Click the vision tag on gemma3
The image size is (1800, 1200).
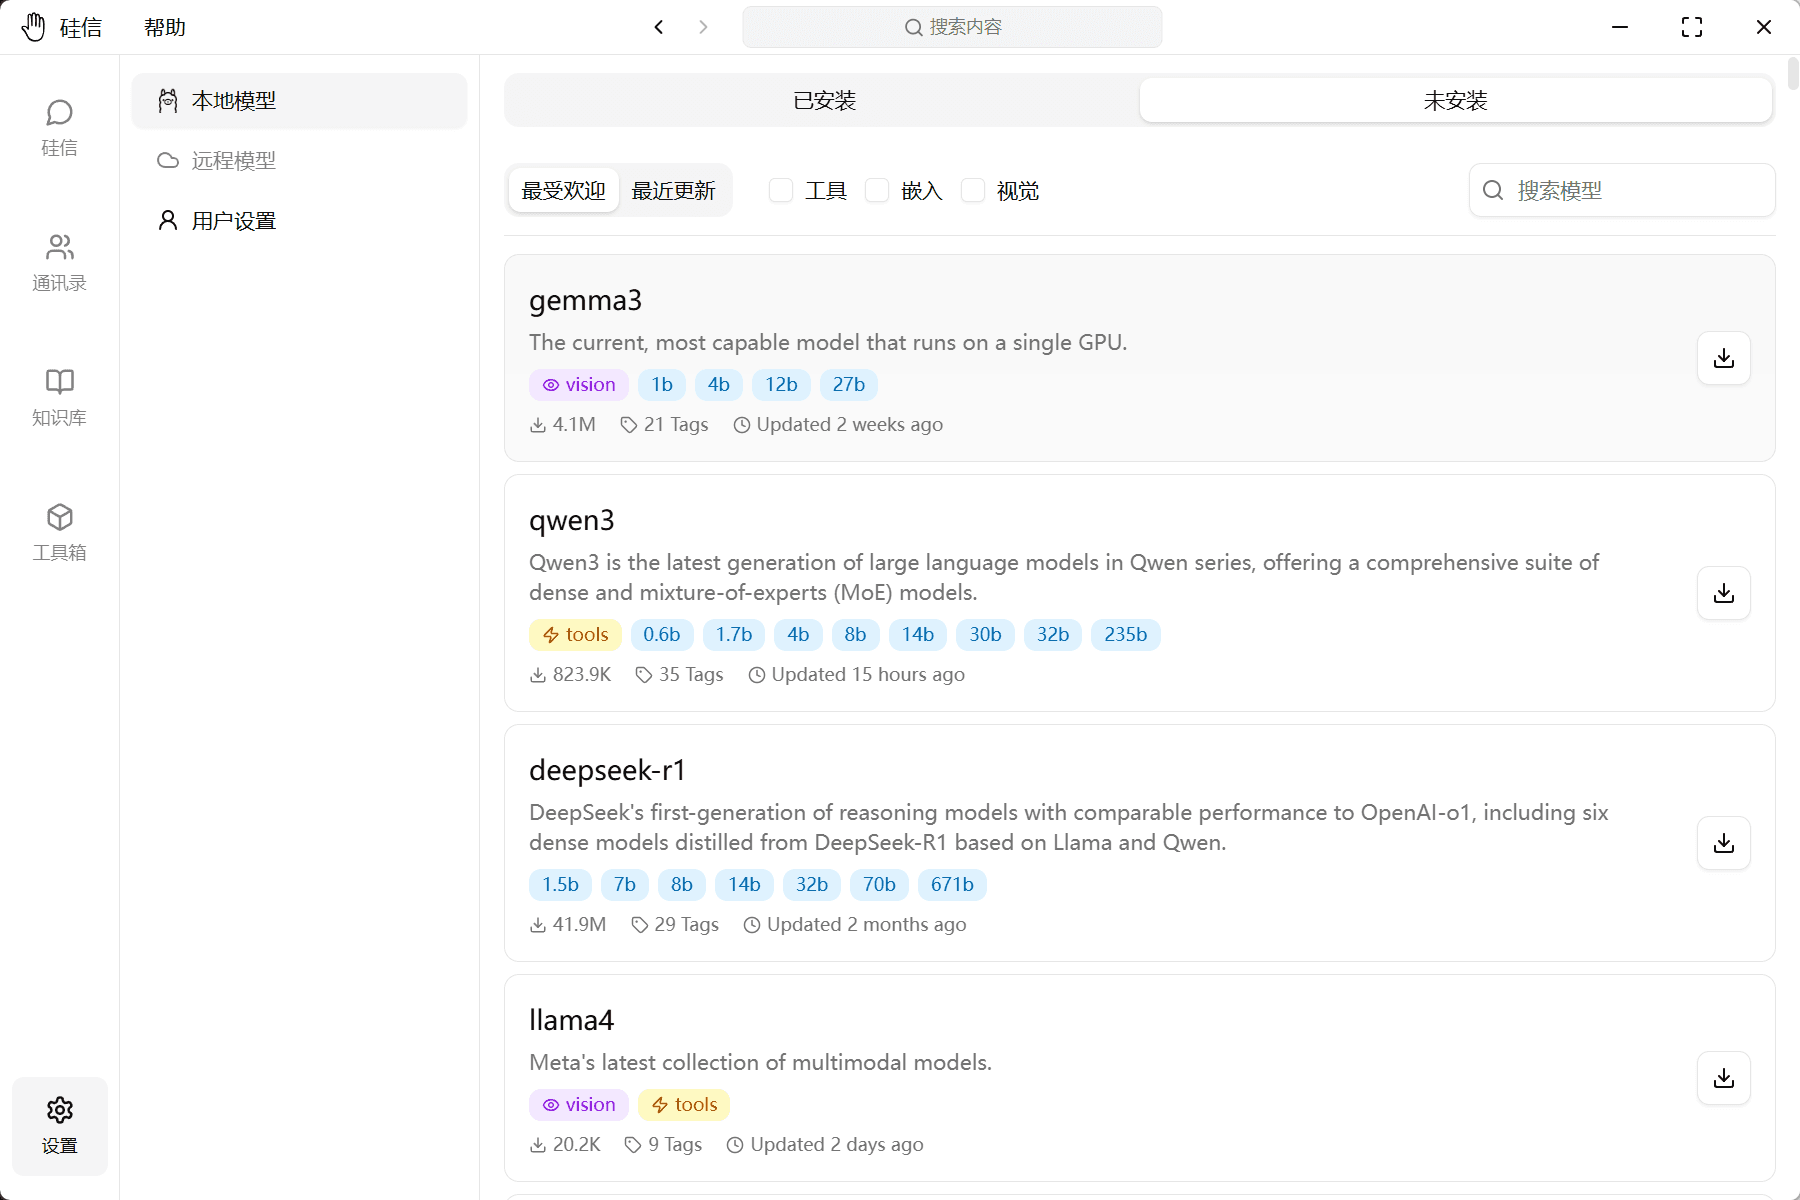pos(579,385)
